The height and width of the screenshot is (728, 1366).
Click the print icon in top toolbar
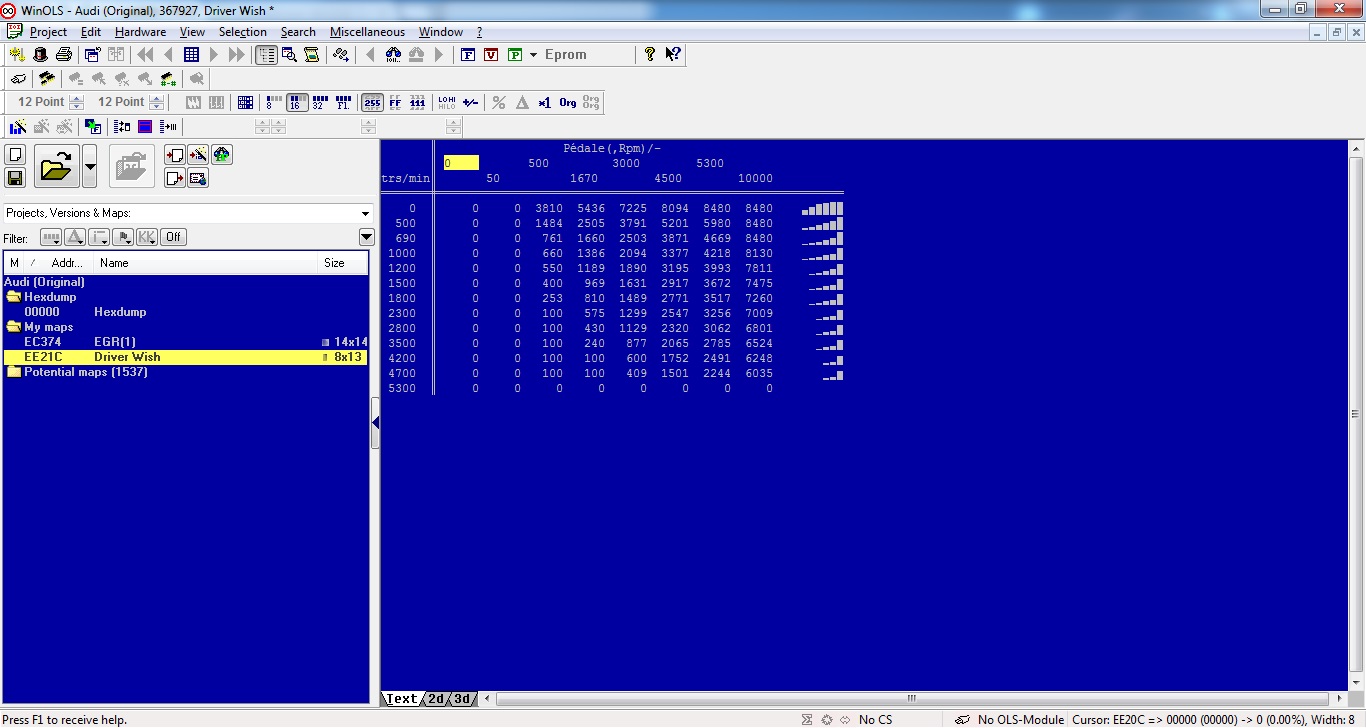pyautogui.click(x=63, y=55)
